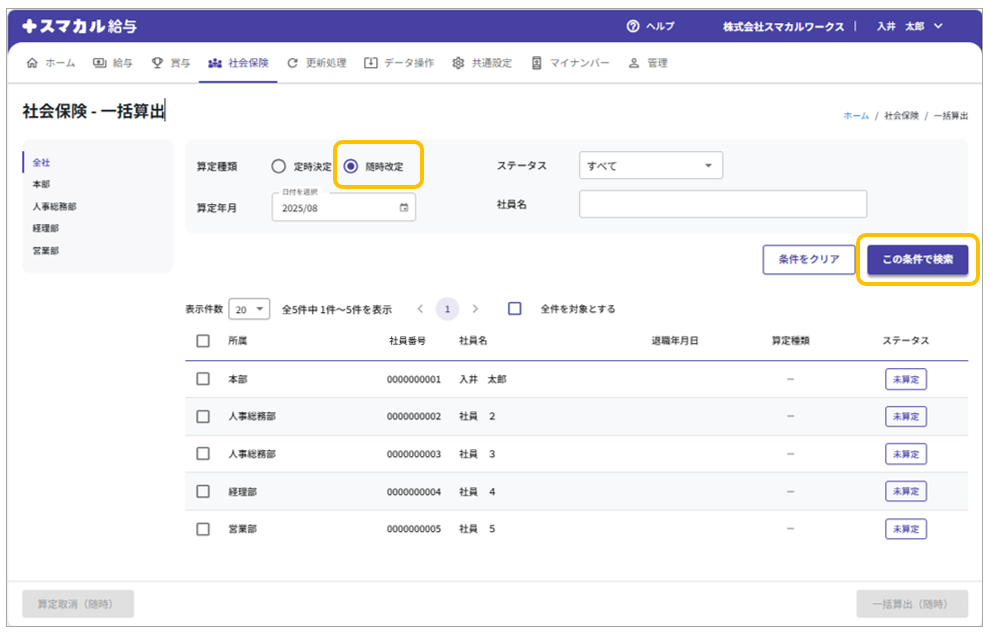This screenshot has height=632, width=989.
Task: Click the マイナンバー ID card icon
Action: coord(537,63)
